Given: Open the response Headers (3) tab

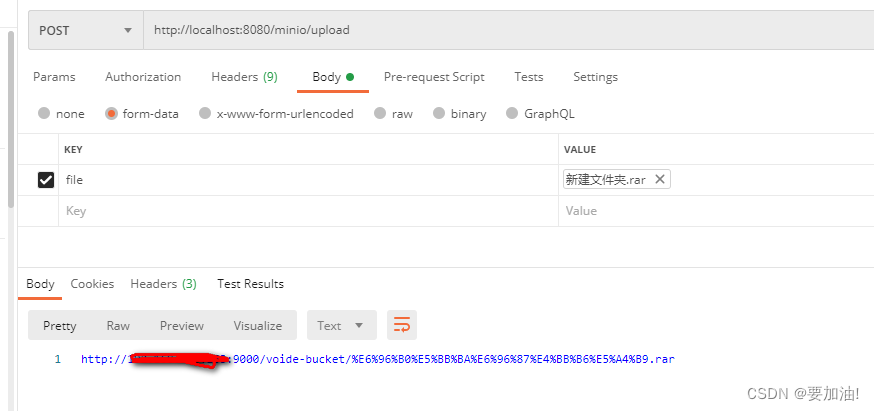Looking at the screenshot, I should pos(163,284).
